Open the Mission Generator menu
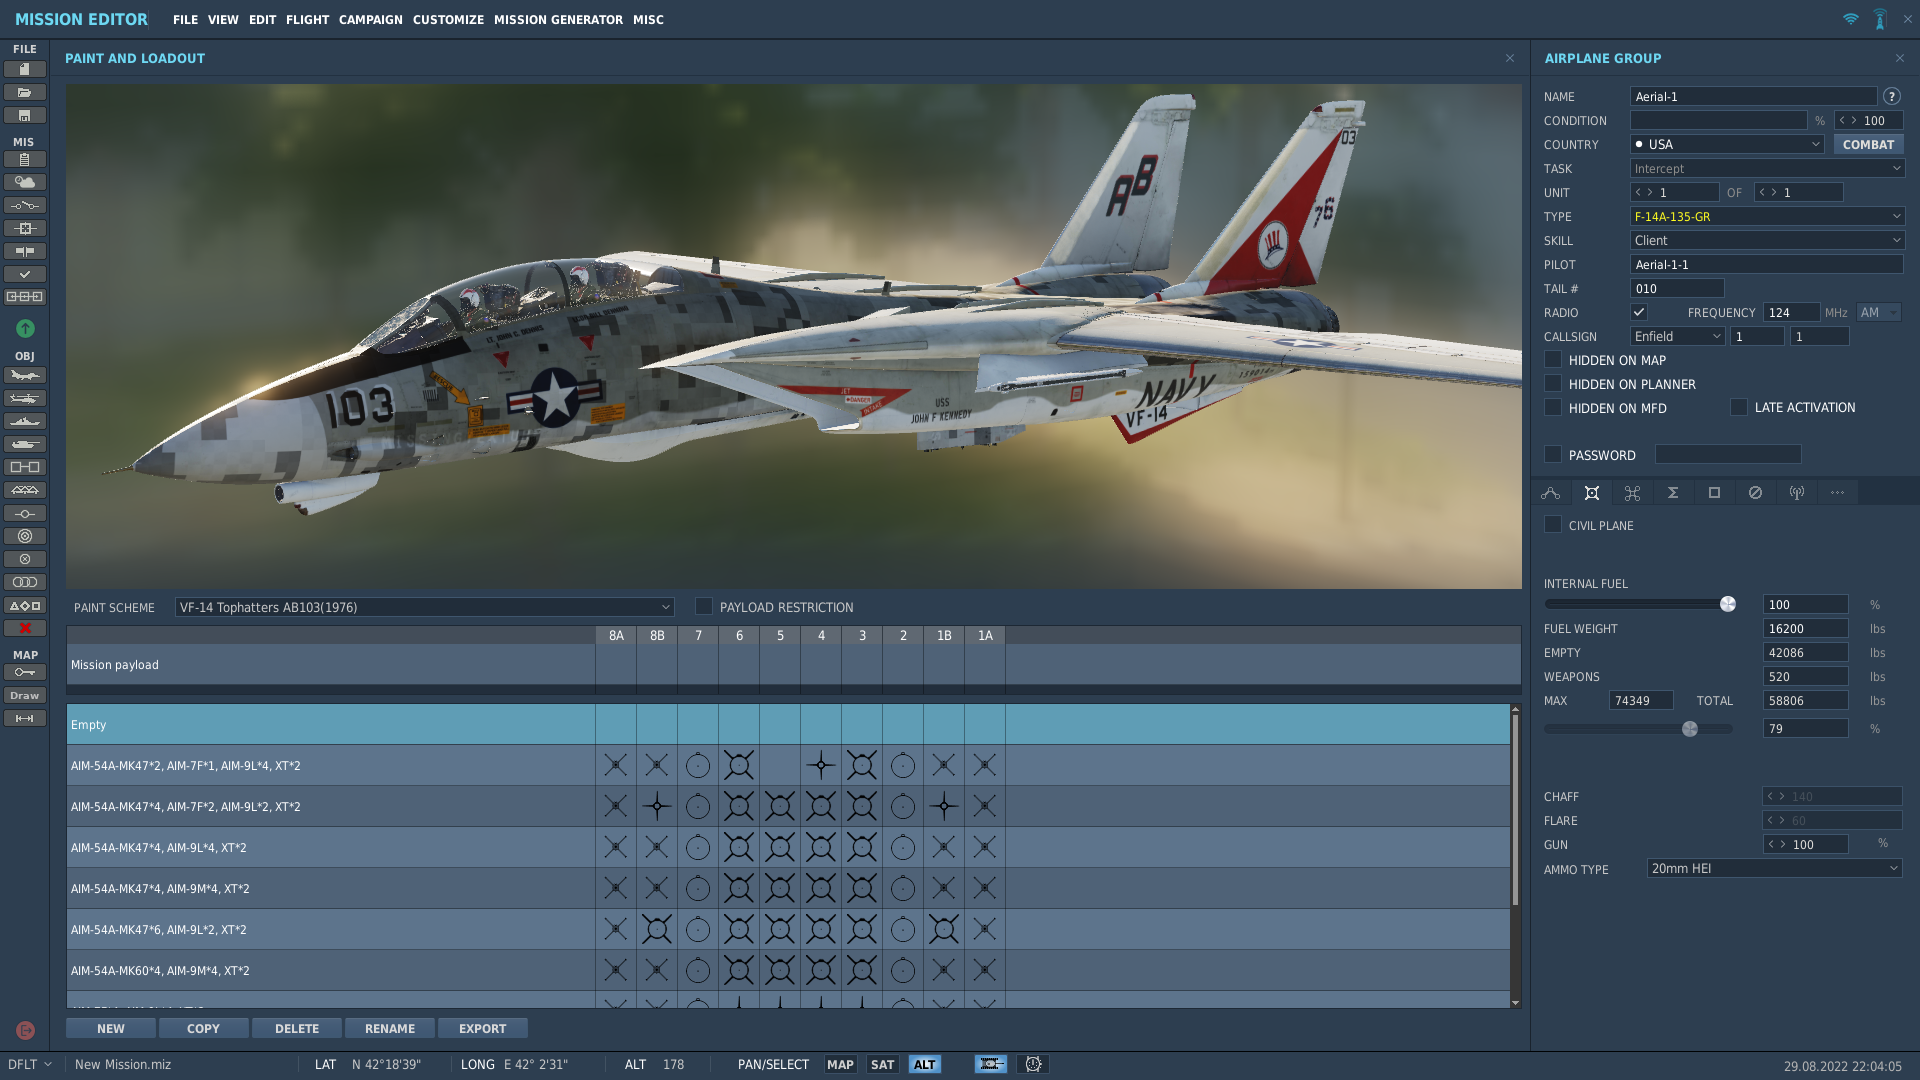Viewport: 1920px width, 1080px height. click(x=558, y=19)
